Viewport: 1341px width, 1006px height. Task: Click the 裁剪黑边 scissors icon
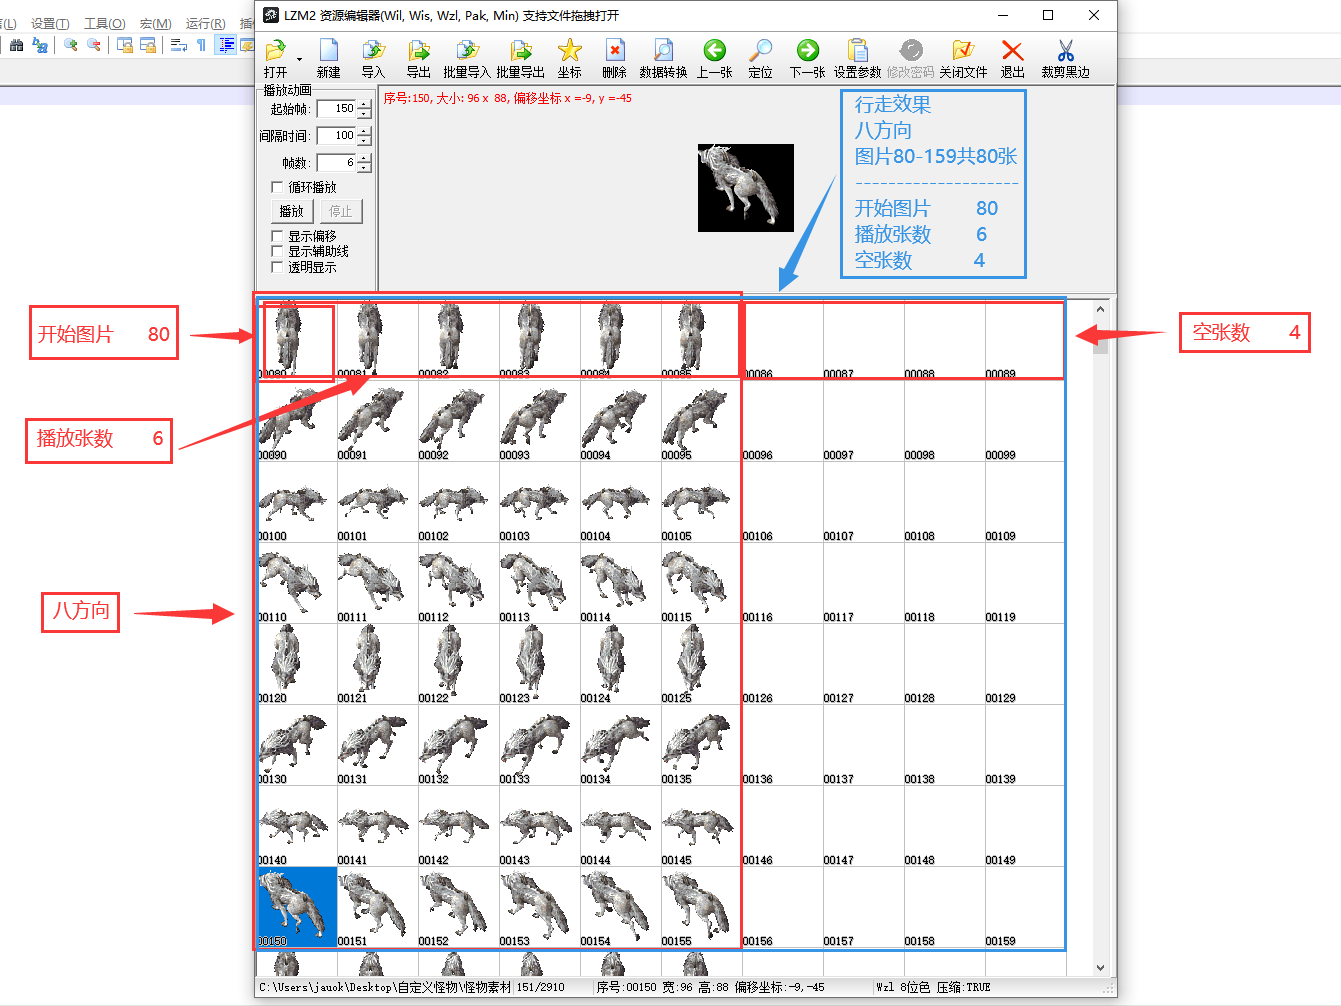1065,51
